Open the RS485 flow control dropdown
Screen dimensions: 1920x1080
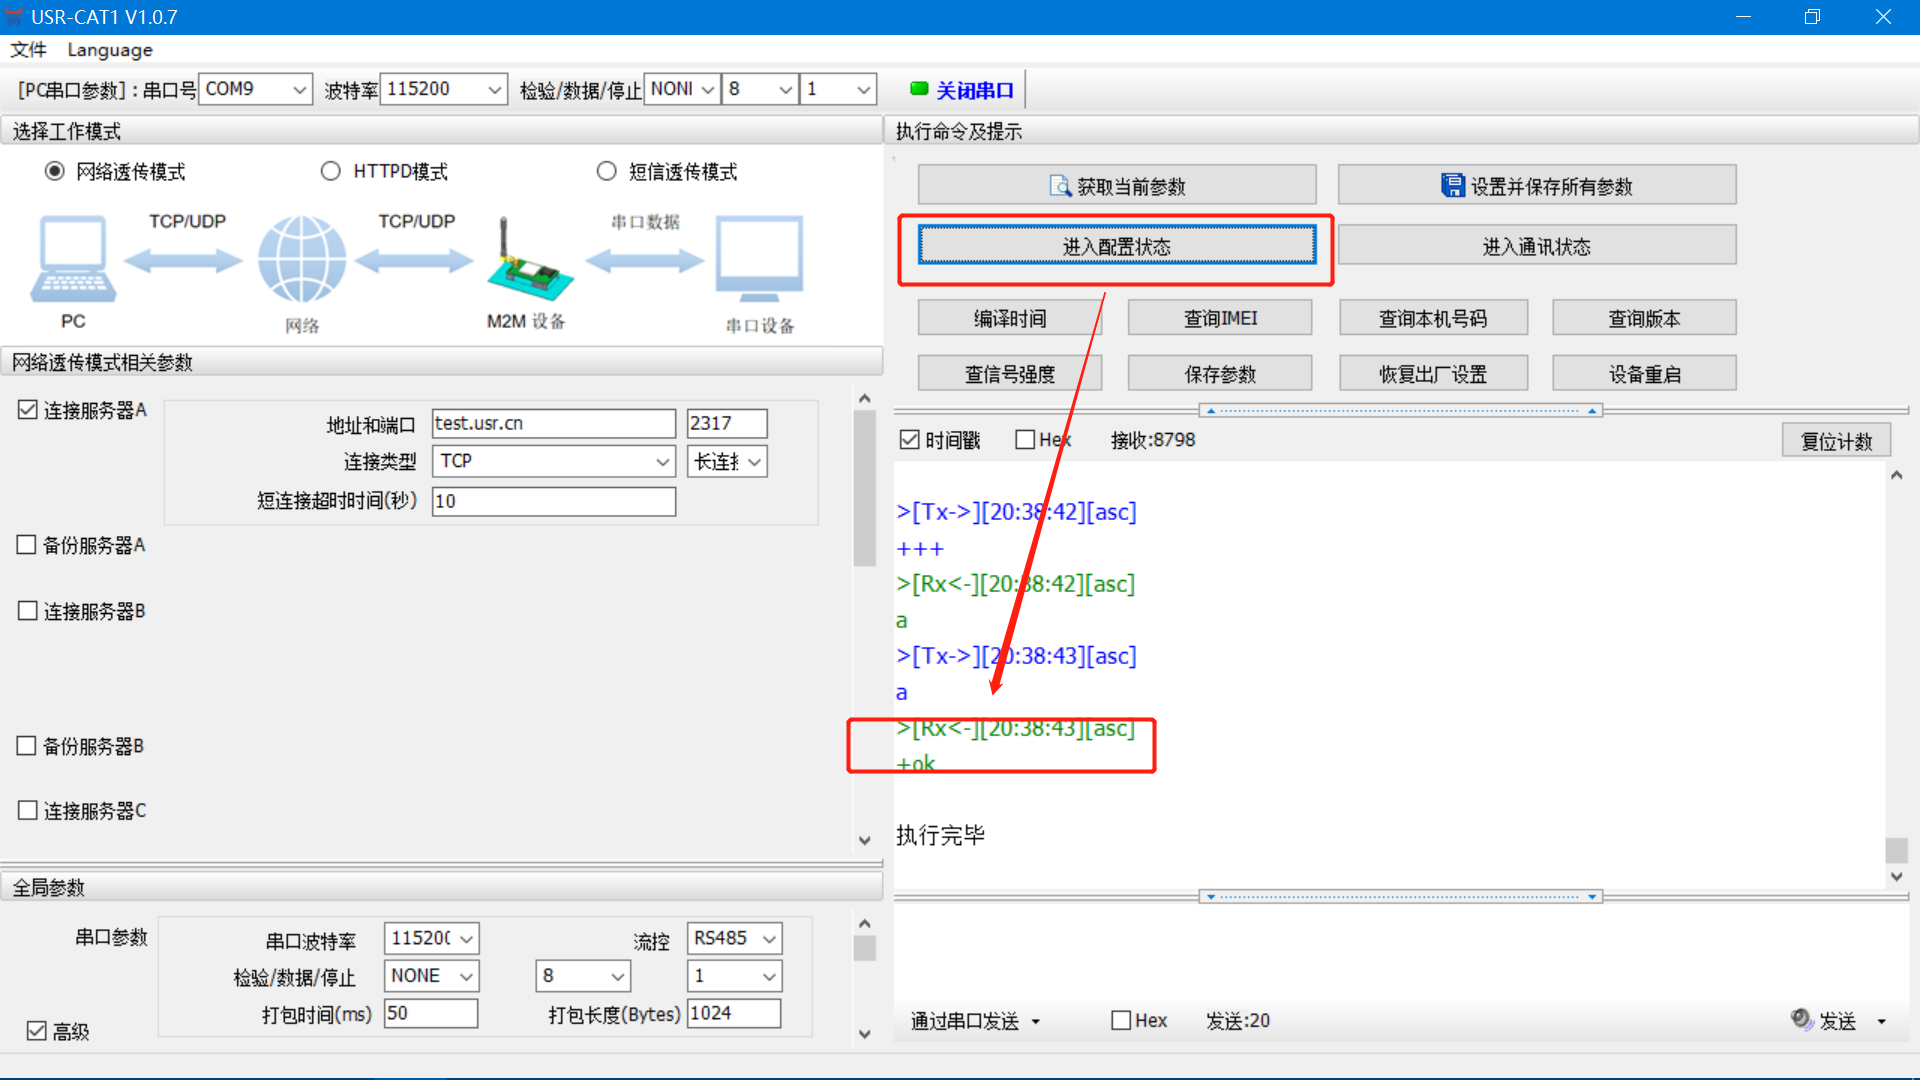tap(769, 938)
